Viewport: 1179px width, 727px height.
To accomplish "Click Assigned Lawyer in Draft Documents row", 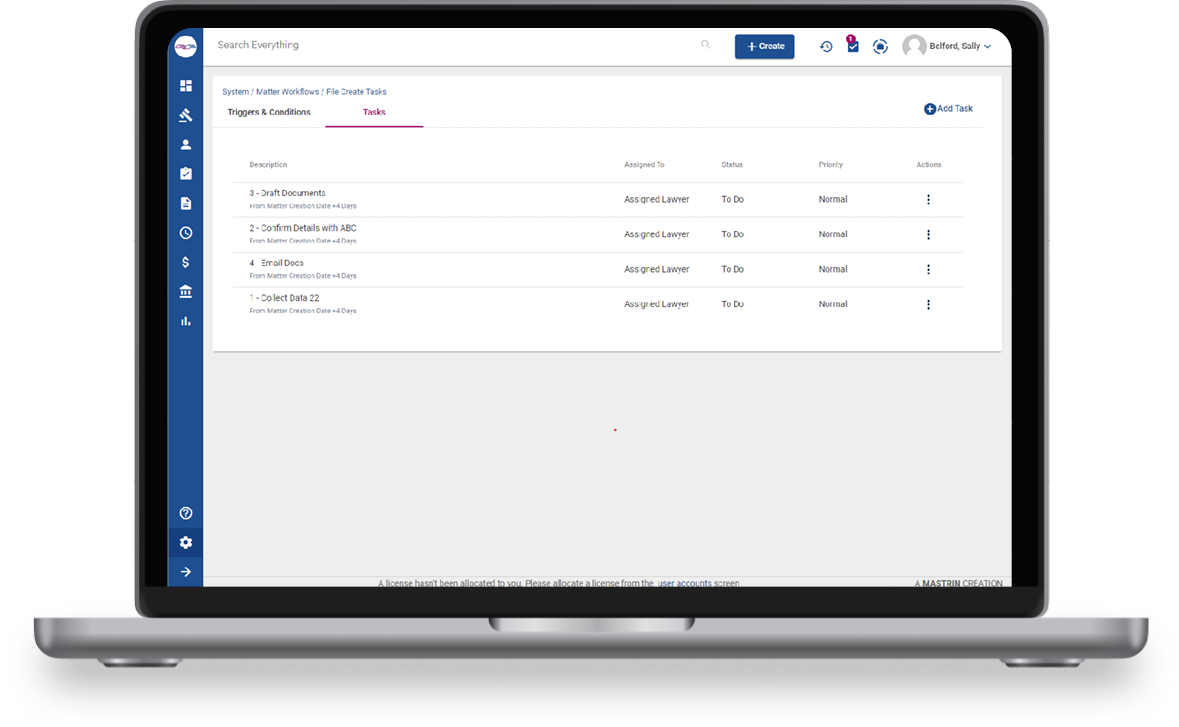I will click(x=656, y=199).
